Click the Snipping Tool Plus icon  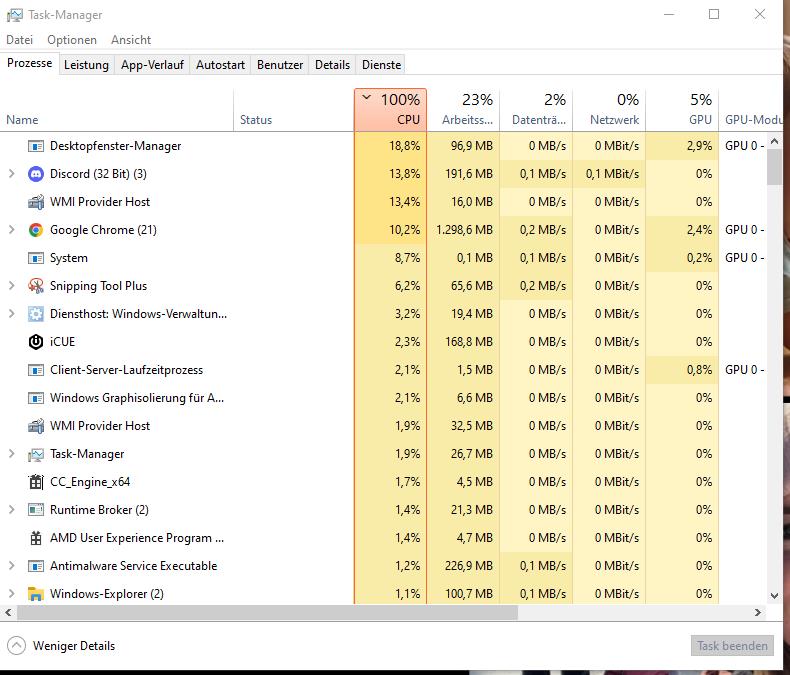[x=36, y=286]
